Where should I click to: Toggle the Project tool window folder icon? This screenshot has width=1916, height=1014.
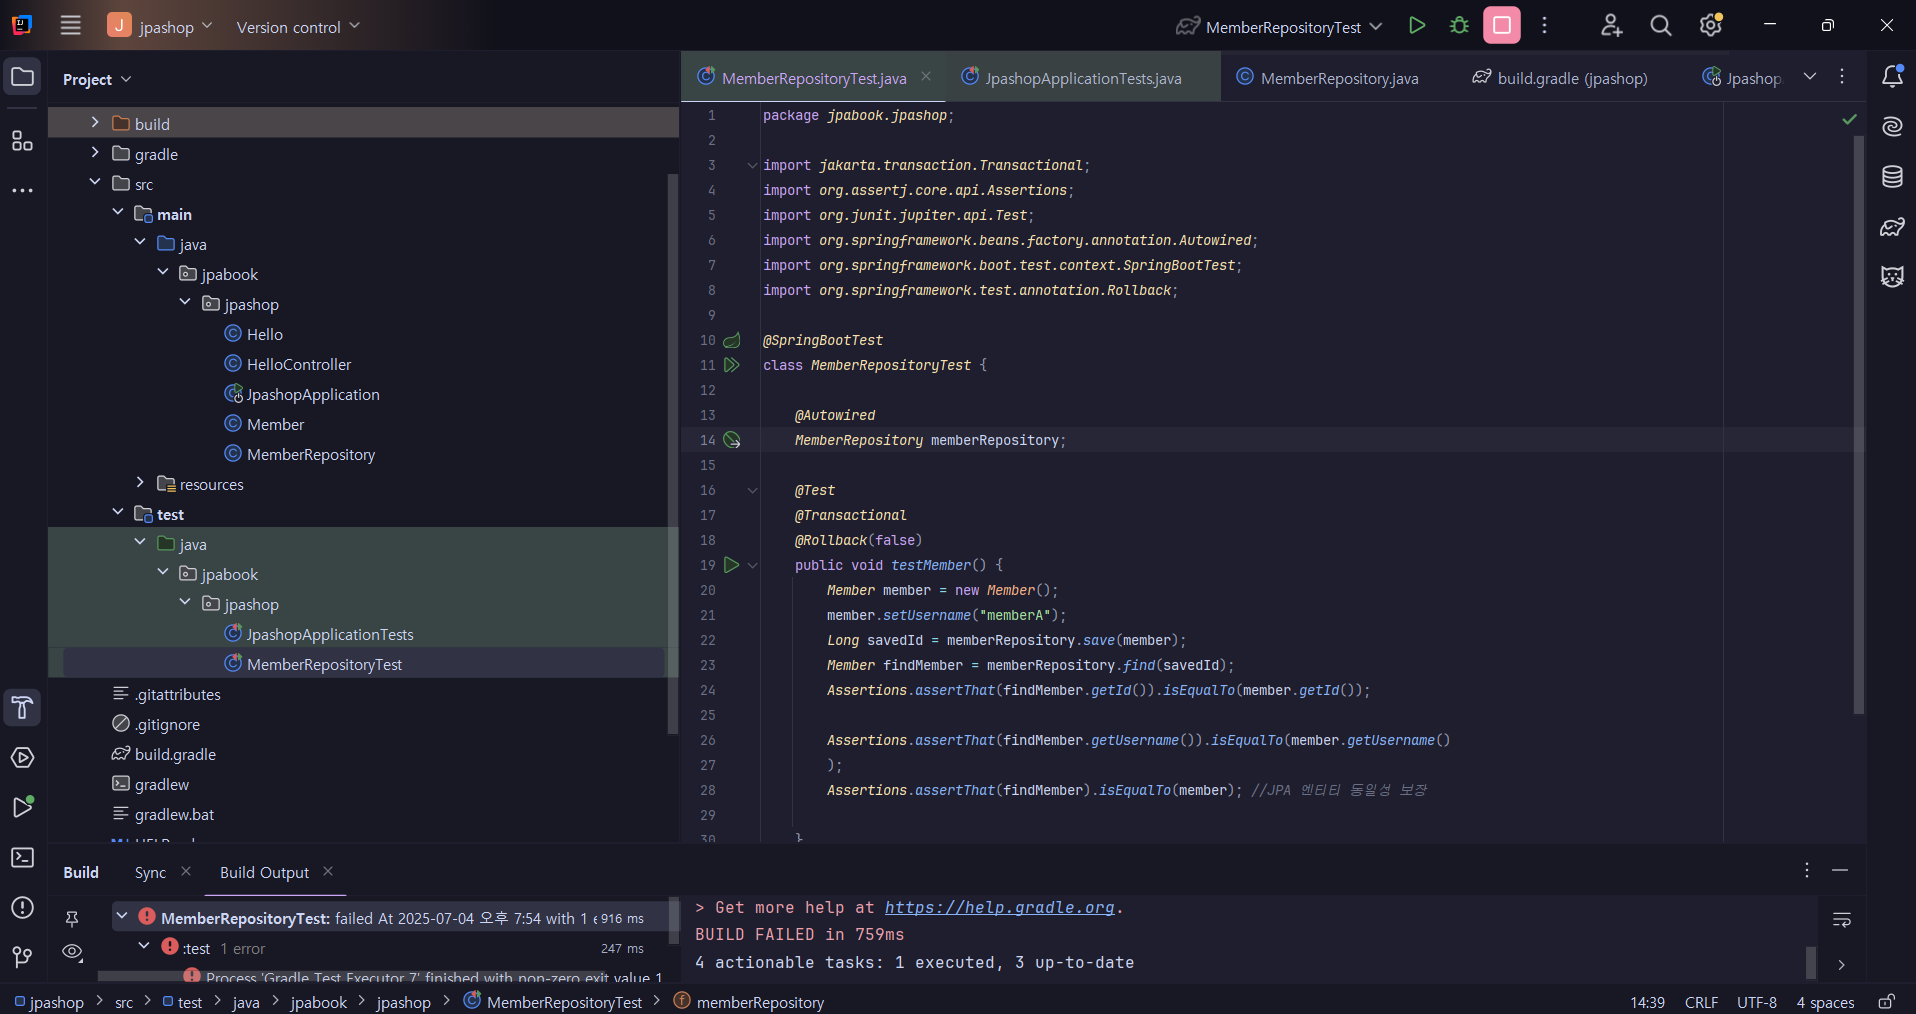[x=22, y=77]
